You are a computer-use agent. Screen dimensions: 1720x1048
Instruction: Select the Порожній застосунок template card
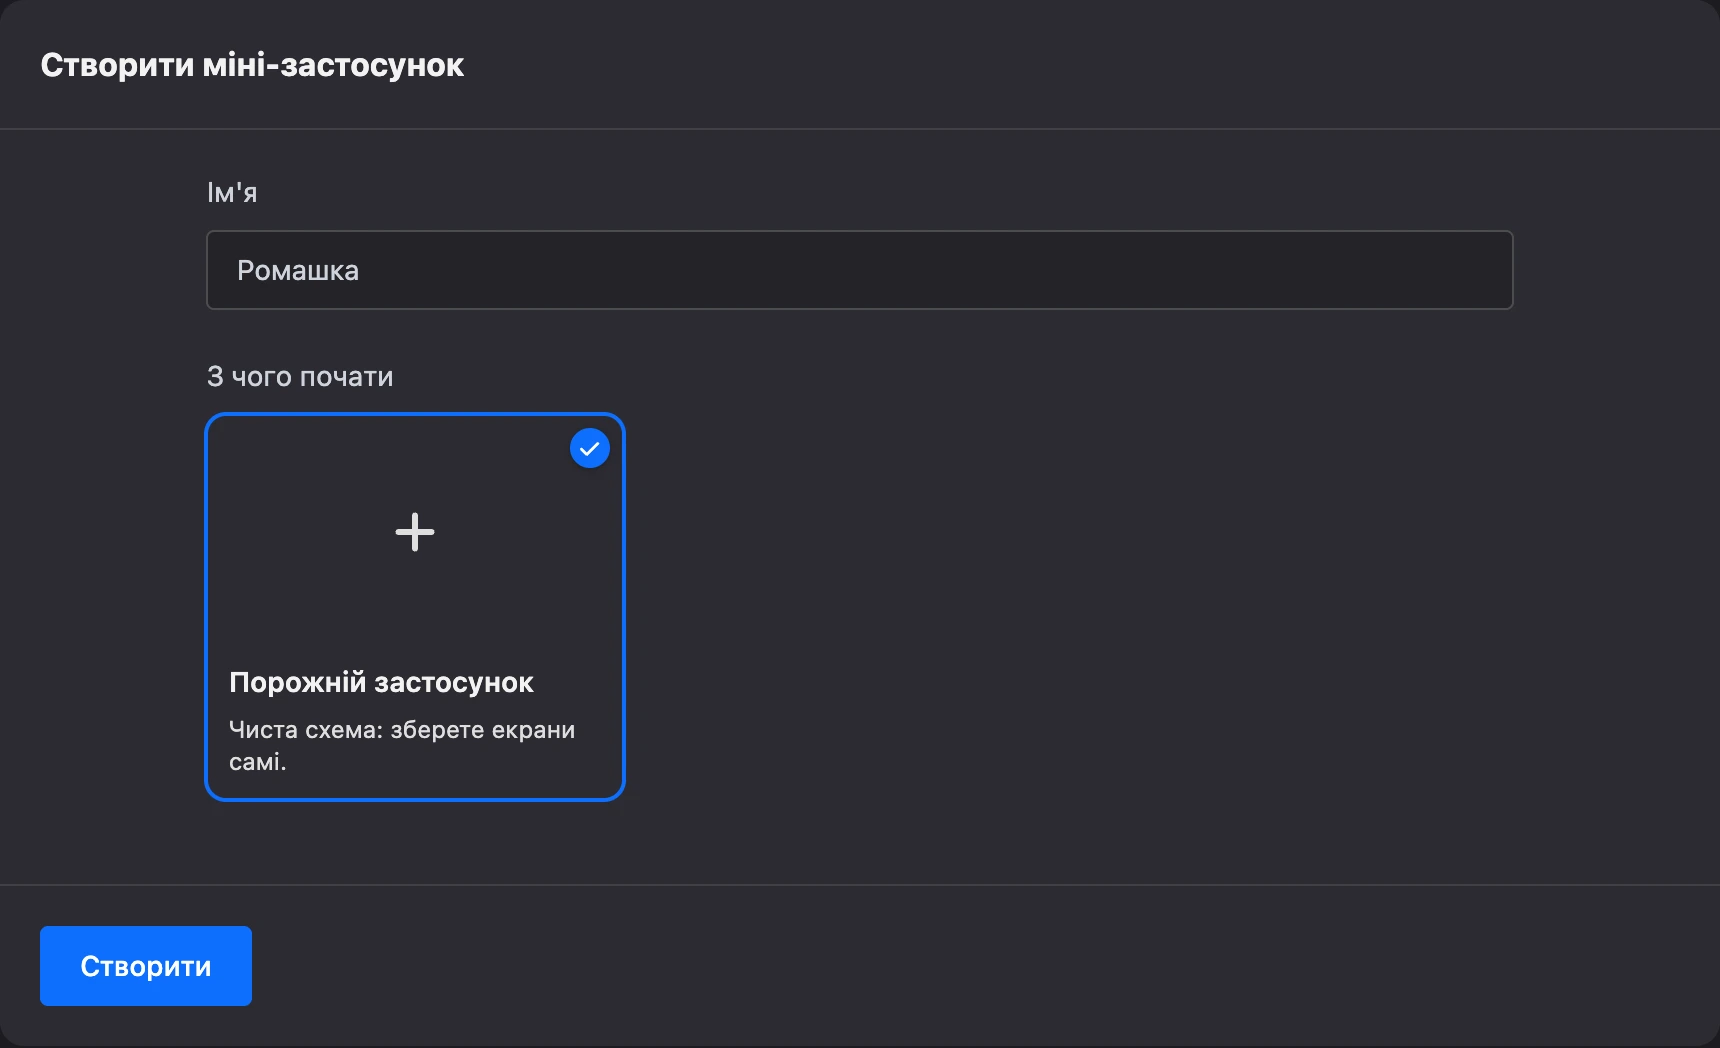(x=415, y=607)
